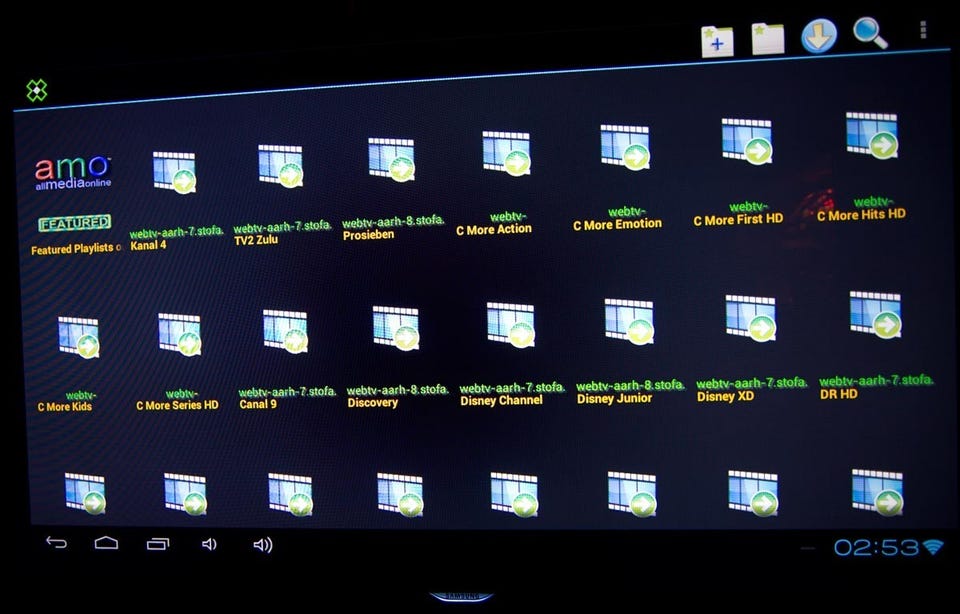Image resolution: width=960 pixels, height=614 pixels.
Task: Click the 'C More Emotion' label
Action: (617, 225)
